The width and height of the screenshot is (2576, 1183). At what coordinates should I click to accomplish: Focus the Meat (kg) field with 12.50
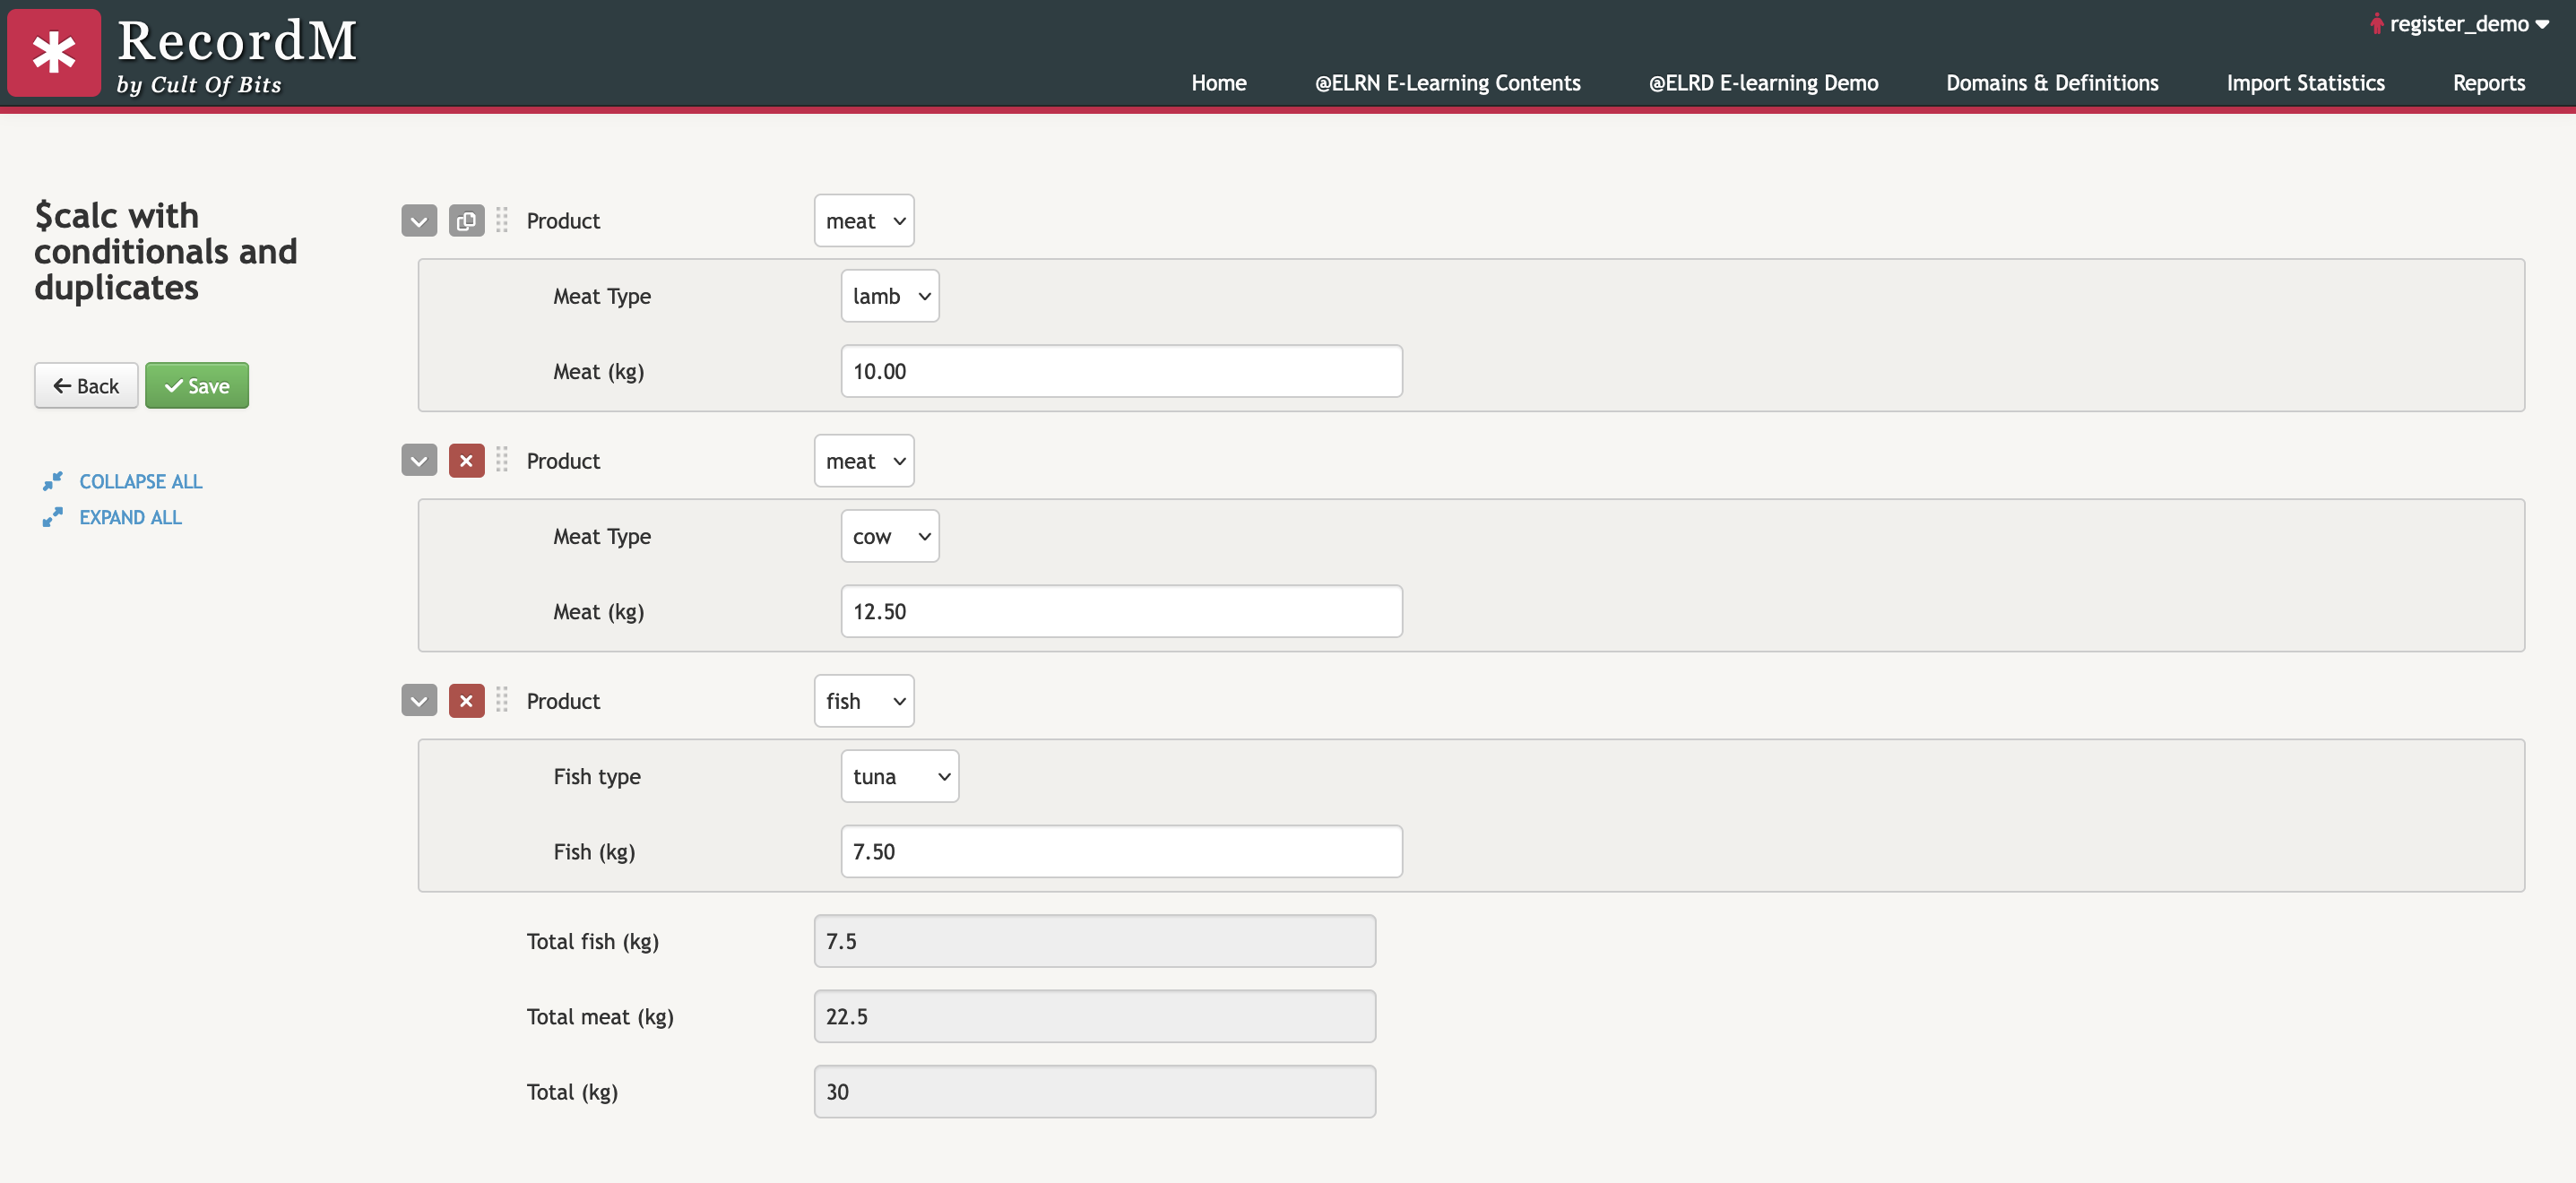point(1121,611)
